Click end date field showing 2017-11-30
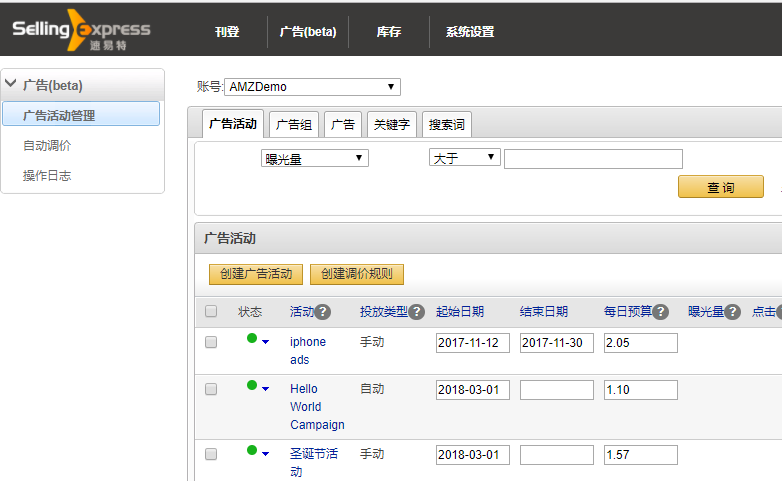 click(557, 343)
